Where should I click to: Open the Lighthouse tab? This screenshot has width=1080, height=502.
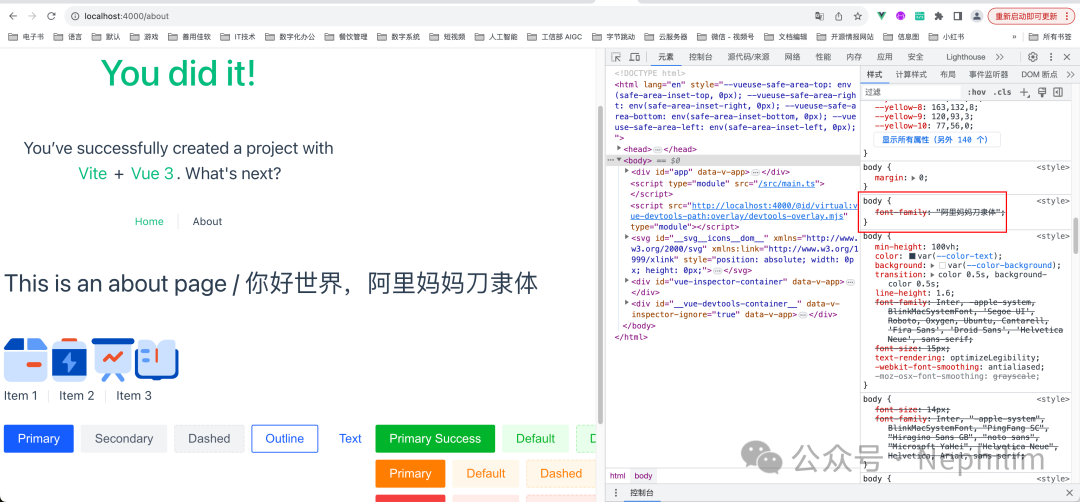point(966,57)
